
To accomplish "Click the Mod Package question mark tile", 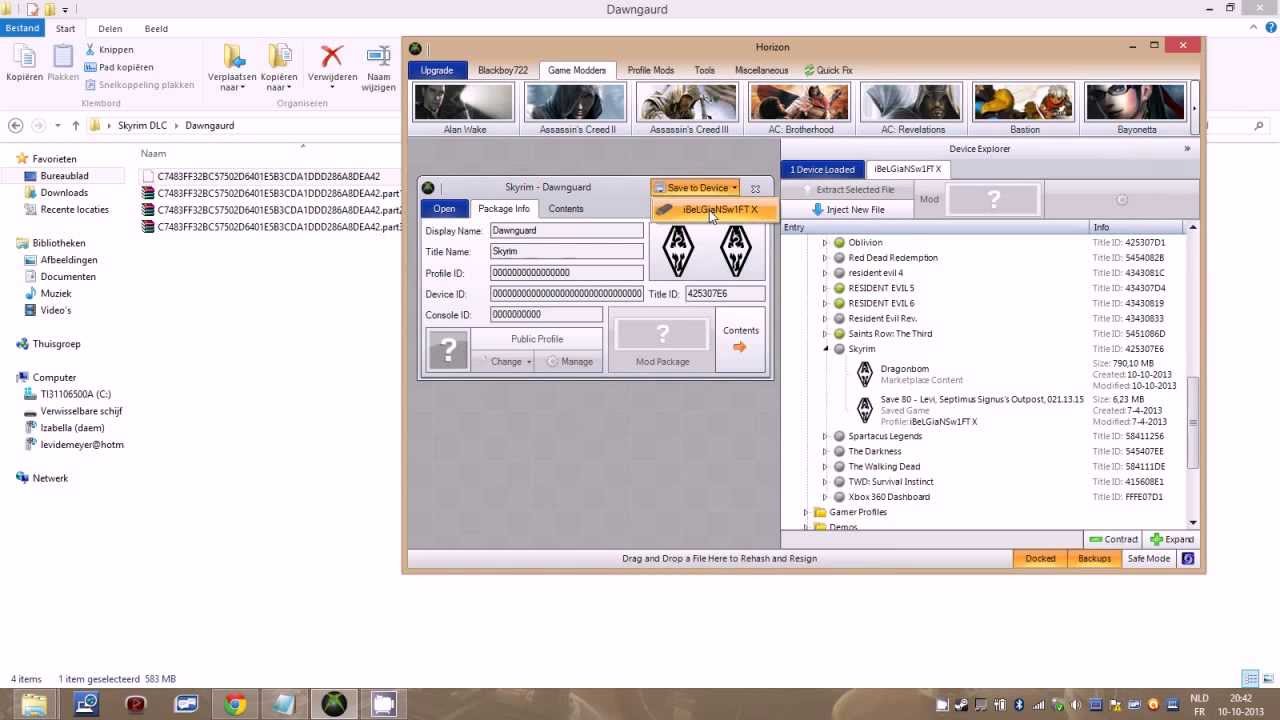I will 662,335.
